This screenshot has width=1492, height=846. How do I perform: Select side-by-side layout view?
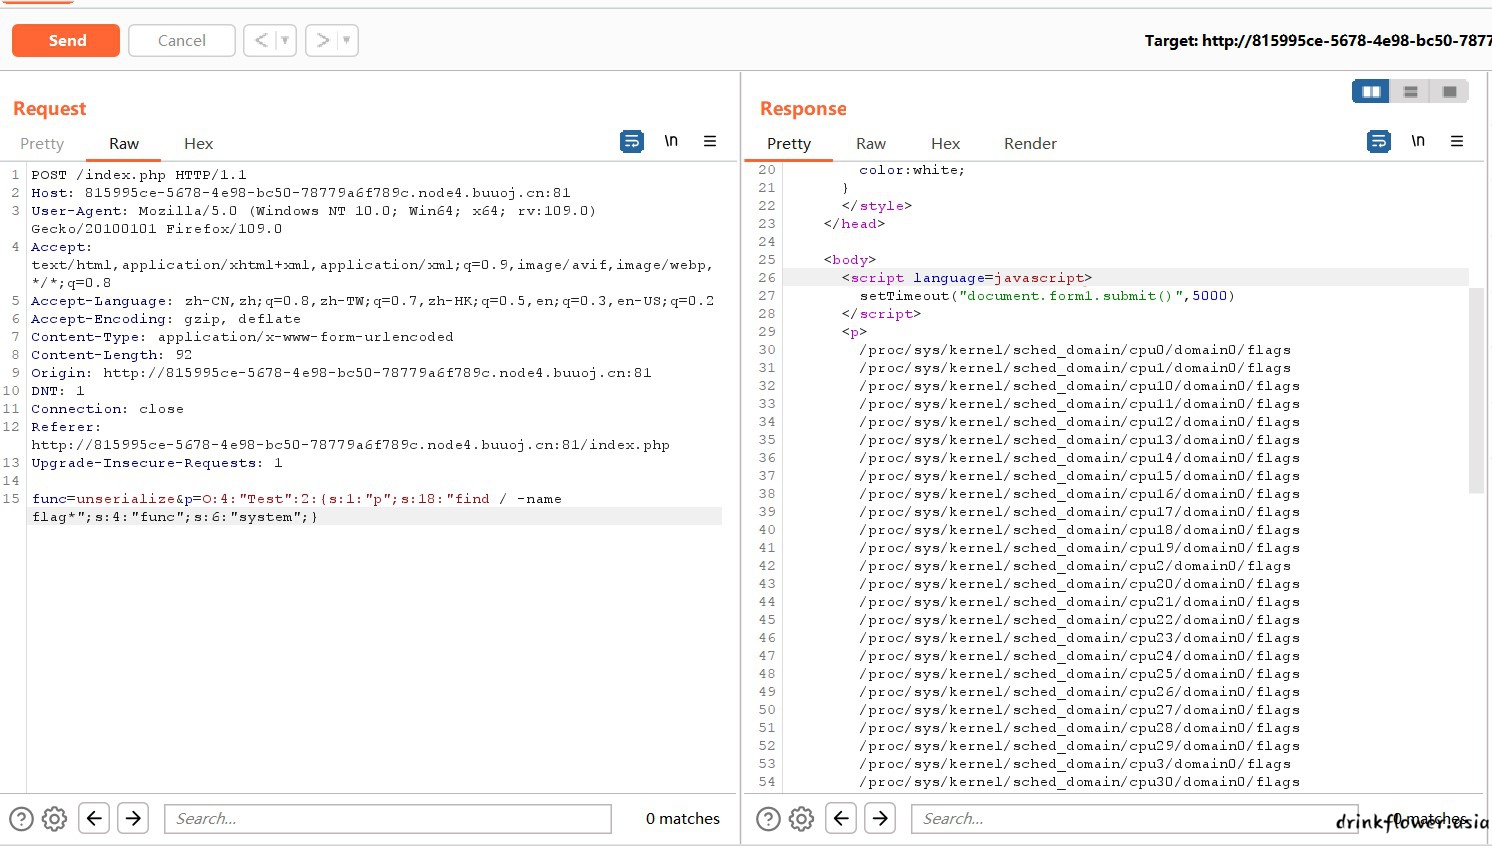(1371, 91)
